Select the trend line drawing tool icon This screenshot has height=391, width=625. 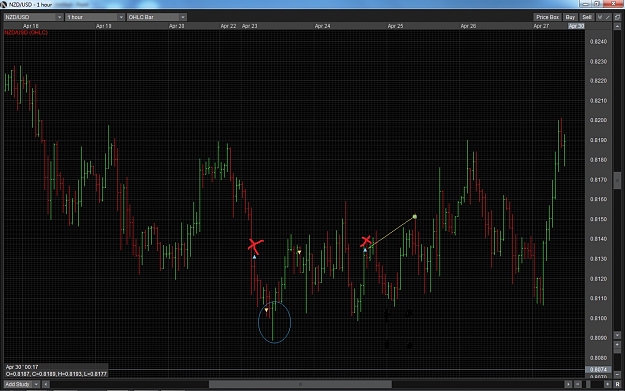pyautogui.click(x=608, y=17)
